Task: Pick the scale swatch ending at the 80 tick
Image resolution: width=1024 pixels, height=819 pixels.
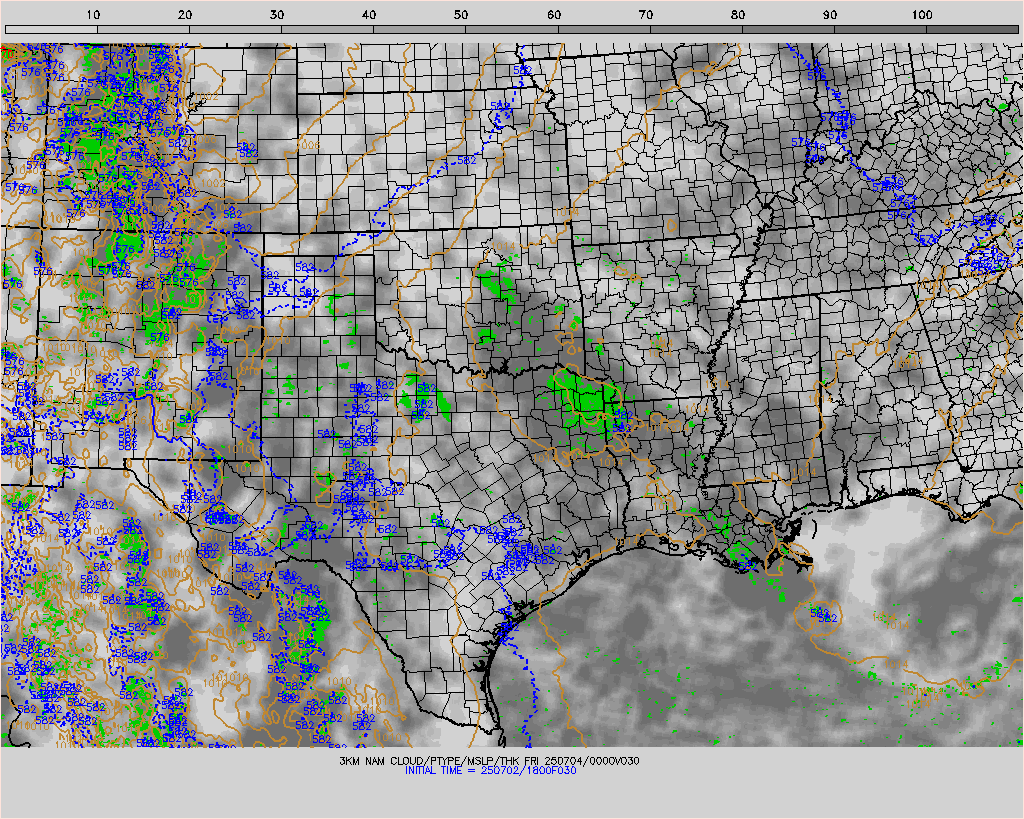Action: [696, 29]
